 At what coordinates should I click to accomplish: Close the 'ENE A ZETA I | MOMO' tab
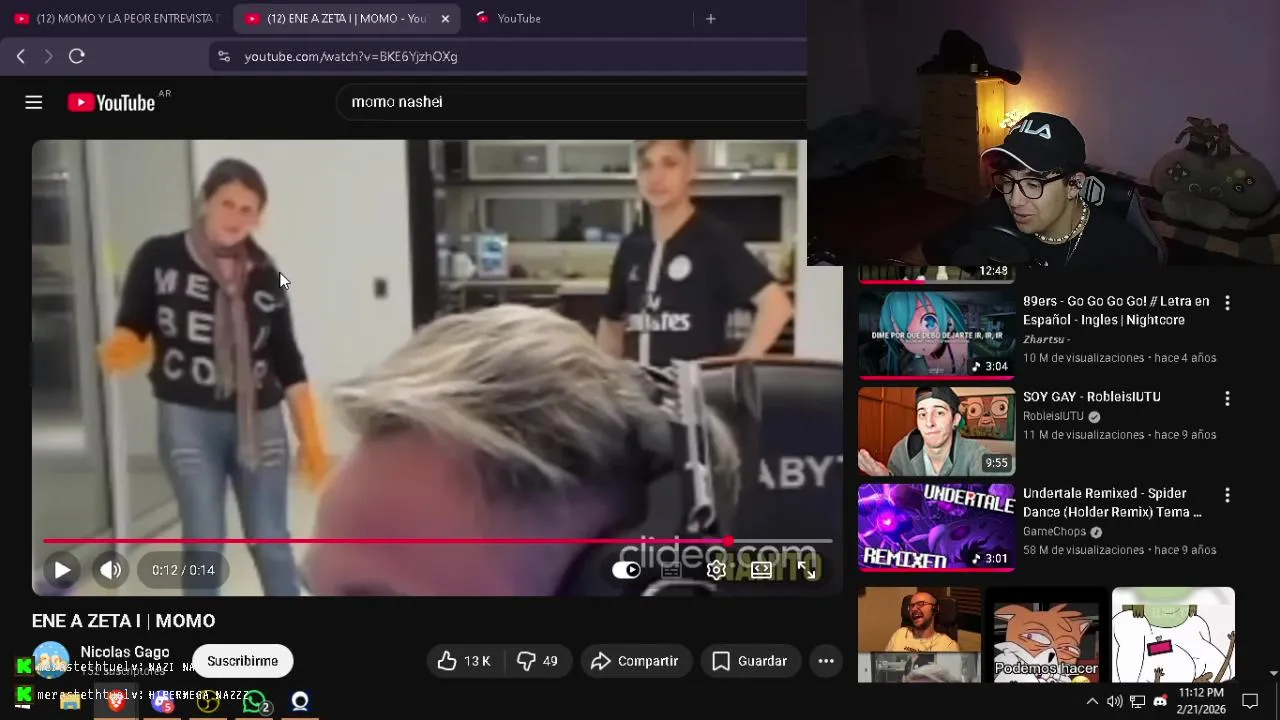445,18
